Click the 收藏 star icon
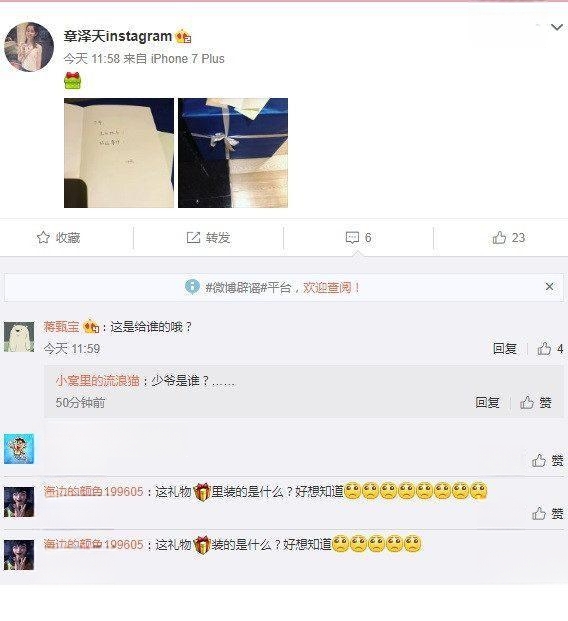 (x=43, y=238)
